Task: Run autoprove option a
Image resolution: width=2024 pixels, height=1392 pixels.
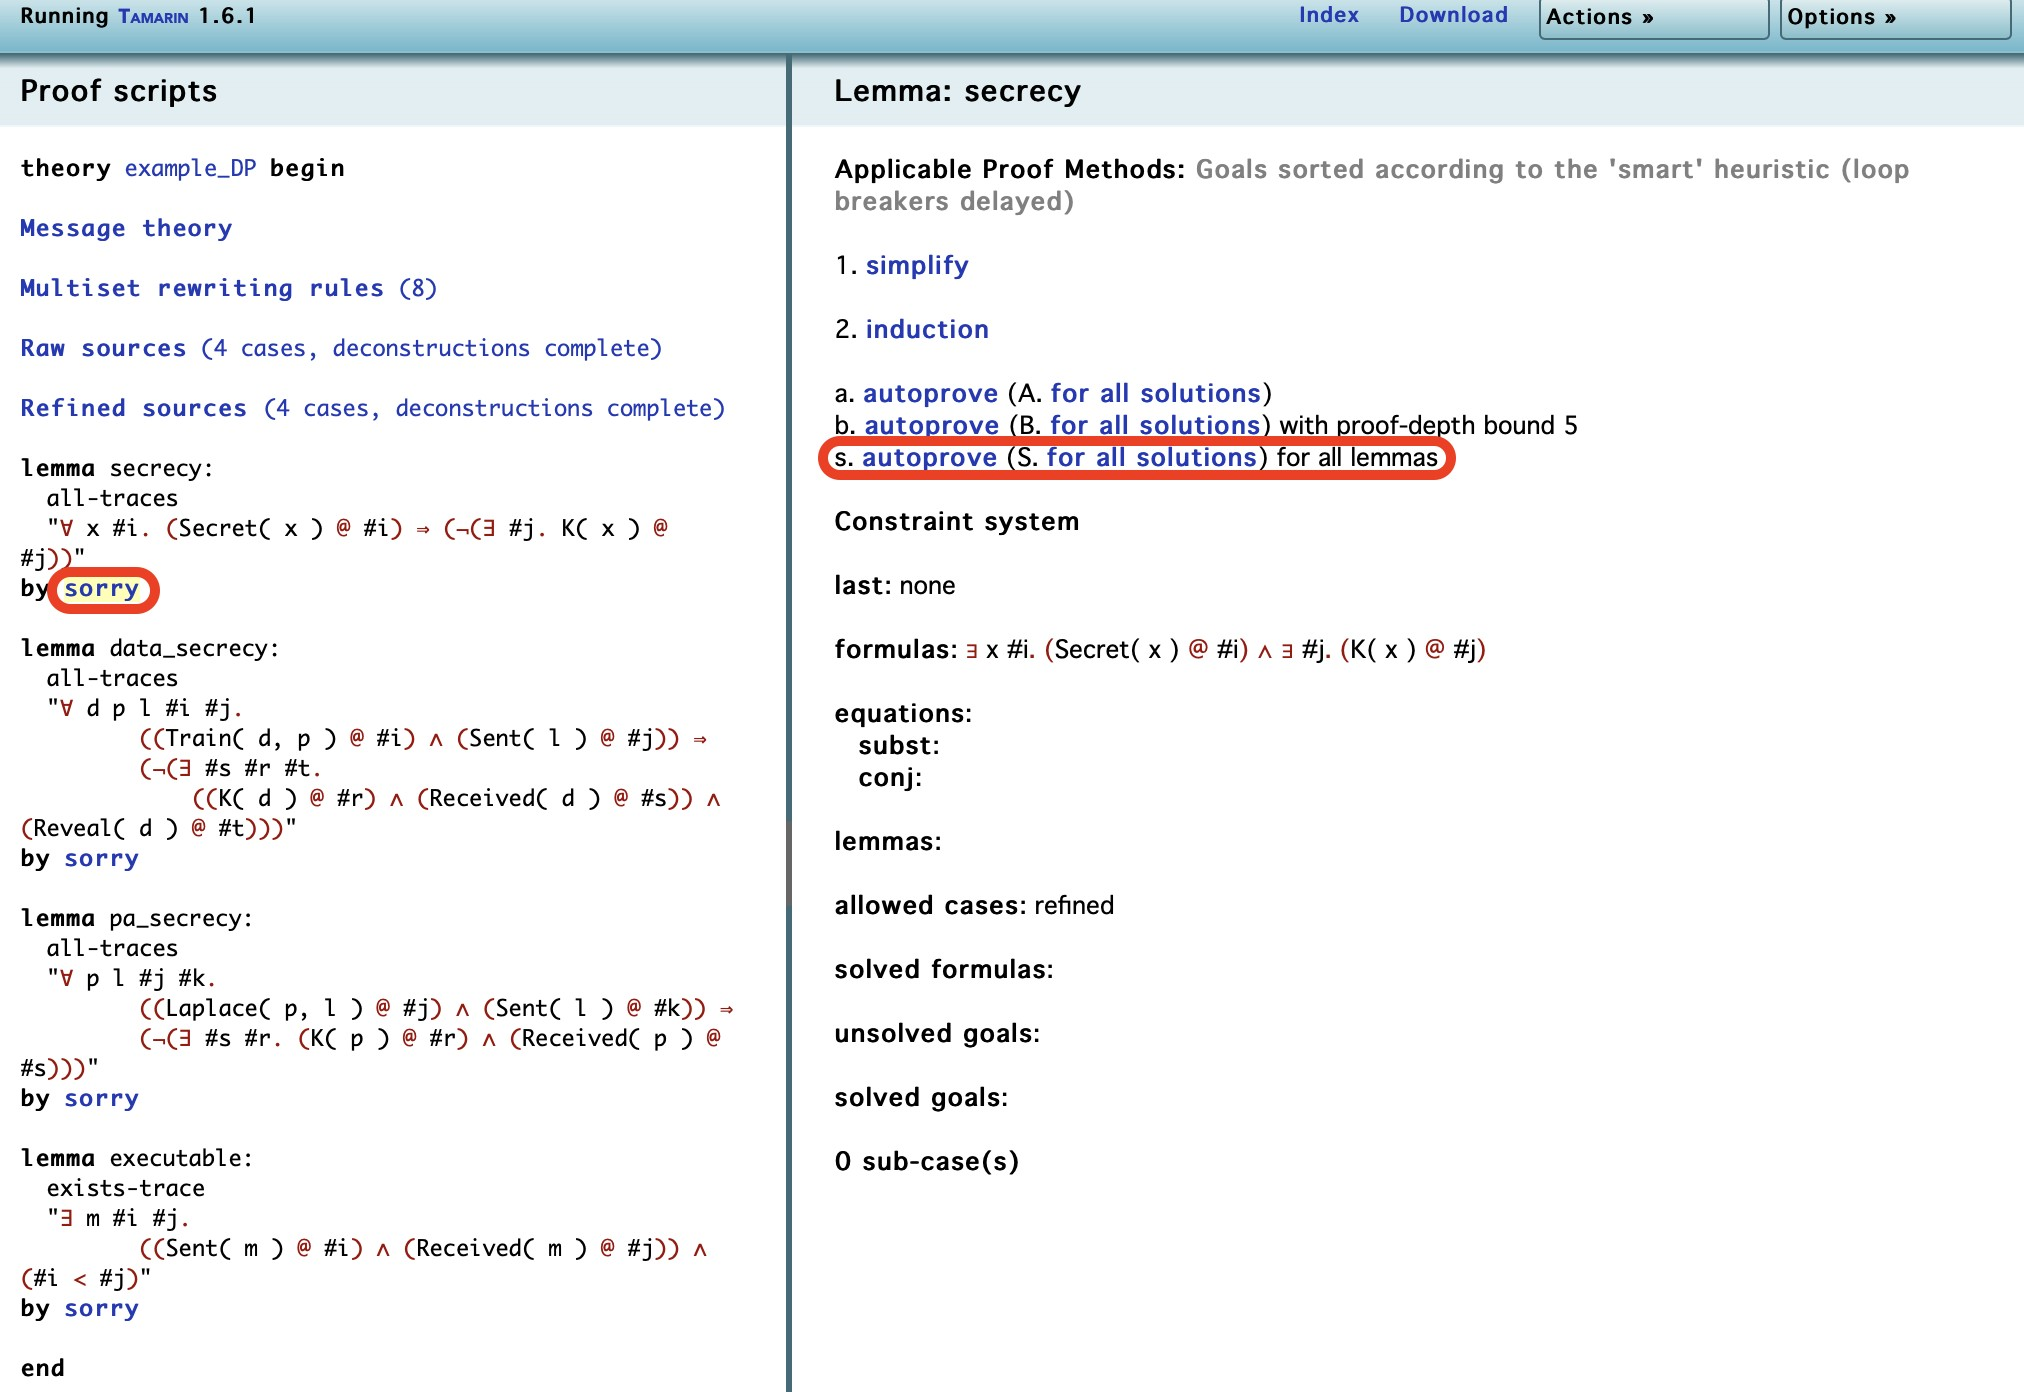Action: click(930, 393)
